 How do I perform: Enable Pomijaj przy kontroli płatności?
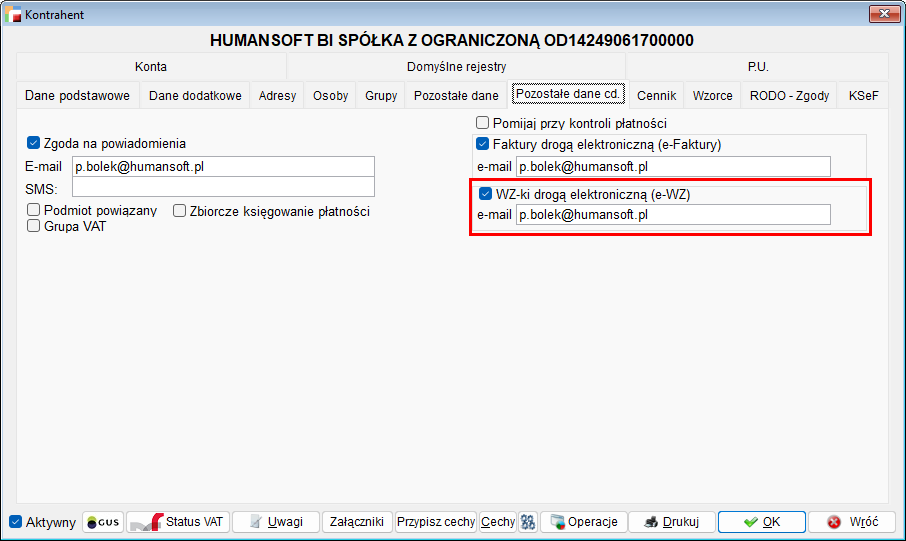[x=483, y=123]
